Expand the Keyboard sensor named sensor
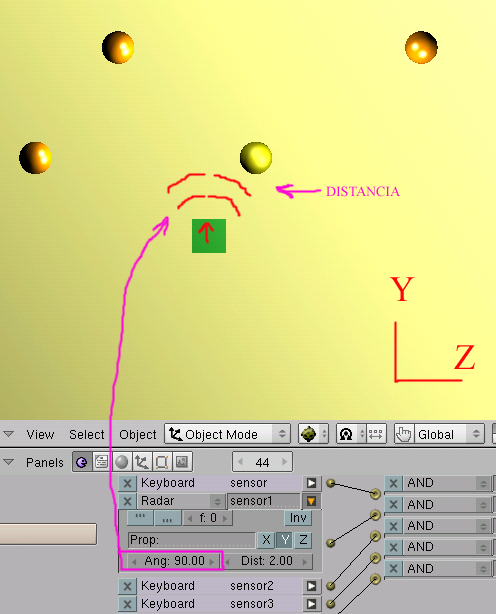This screenshot has width=496, height=614. [x=311, y=483]
